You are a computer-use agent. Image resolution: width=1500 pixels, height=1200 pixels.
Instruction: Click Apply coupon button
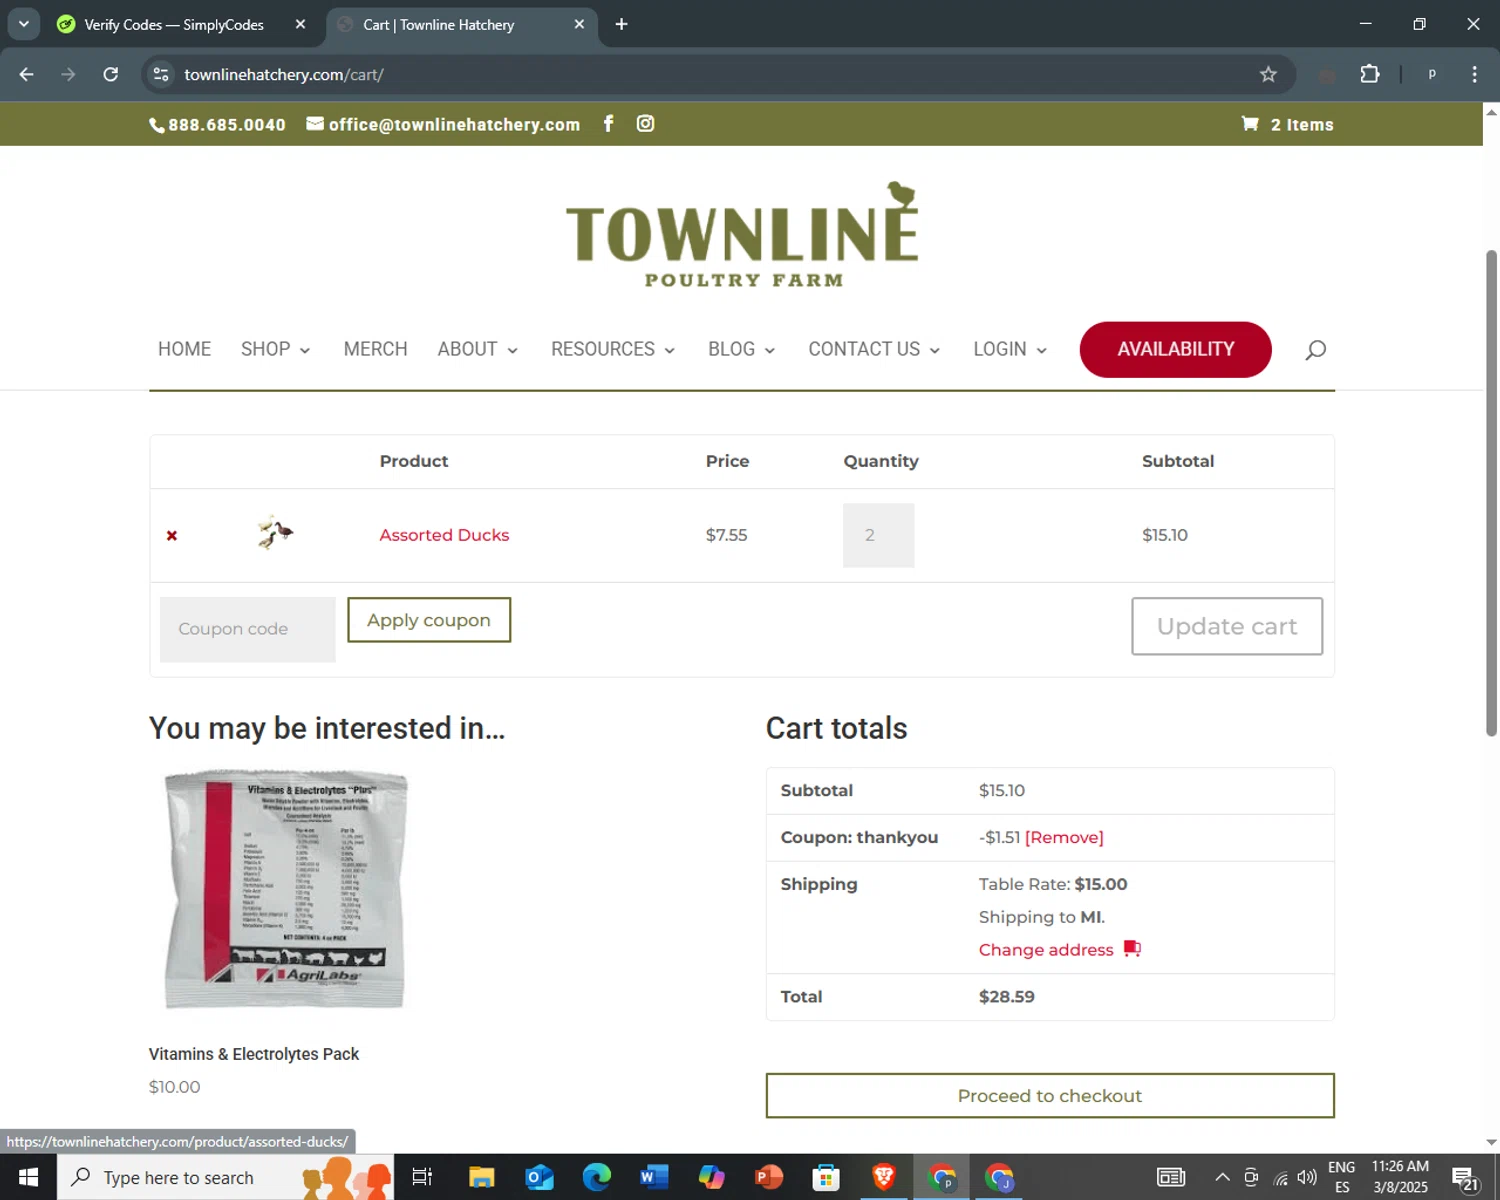point(429,620)
